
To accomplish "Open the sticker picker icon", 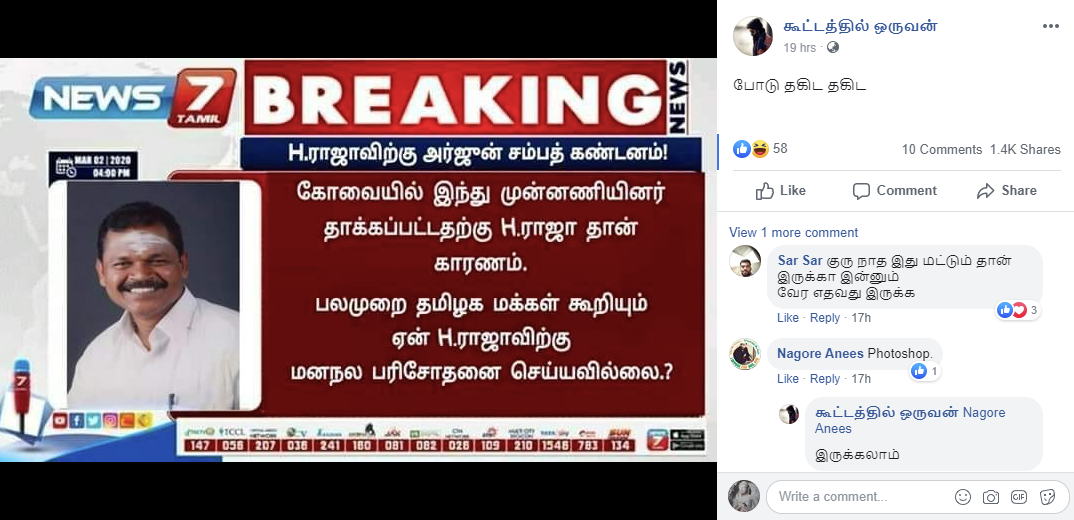I will point(1047,497).
